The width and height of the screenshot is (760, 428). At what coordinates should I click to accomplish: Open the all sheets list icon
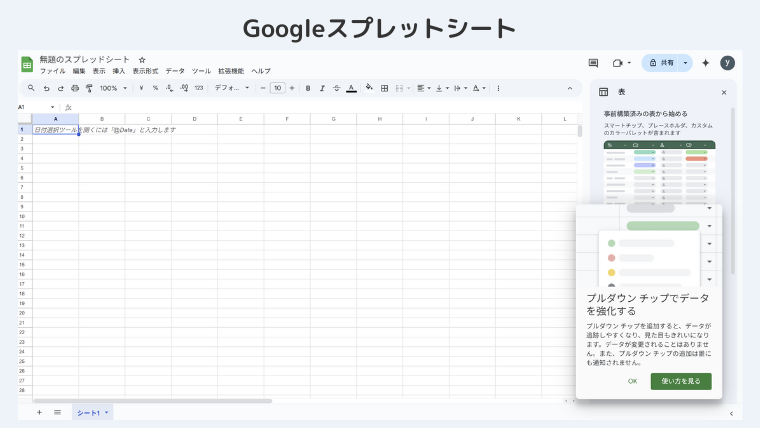pos(57,412)
